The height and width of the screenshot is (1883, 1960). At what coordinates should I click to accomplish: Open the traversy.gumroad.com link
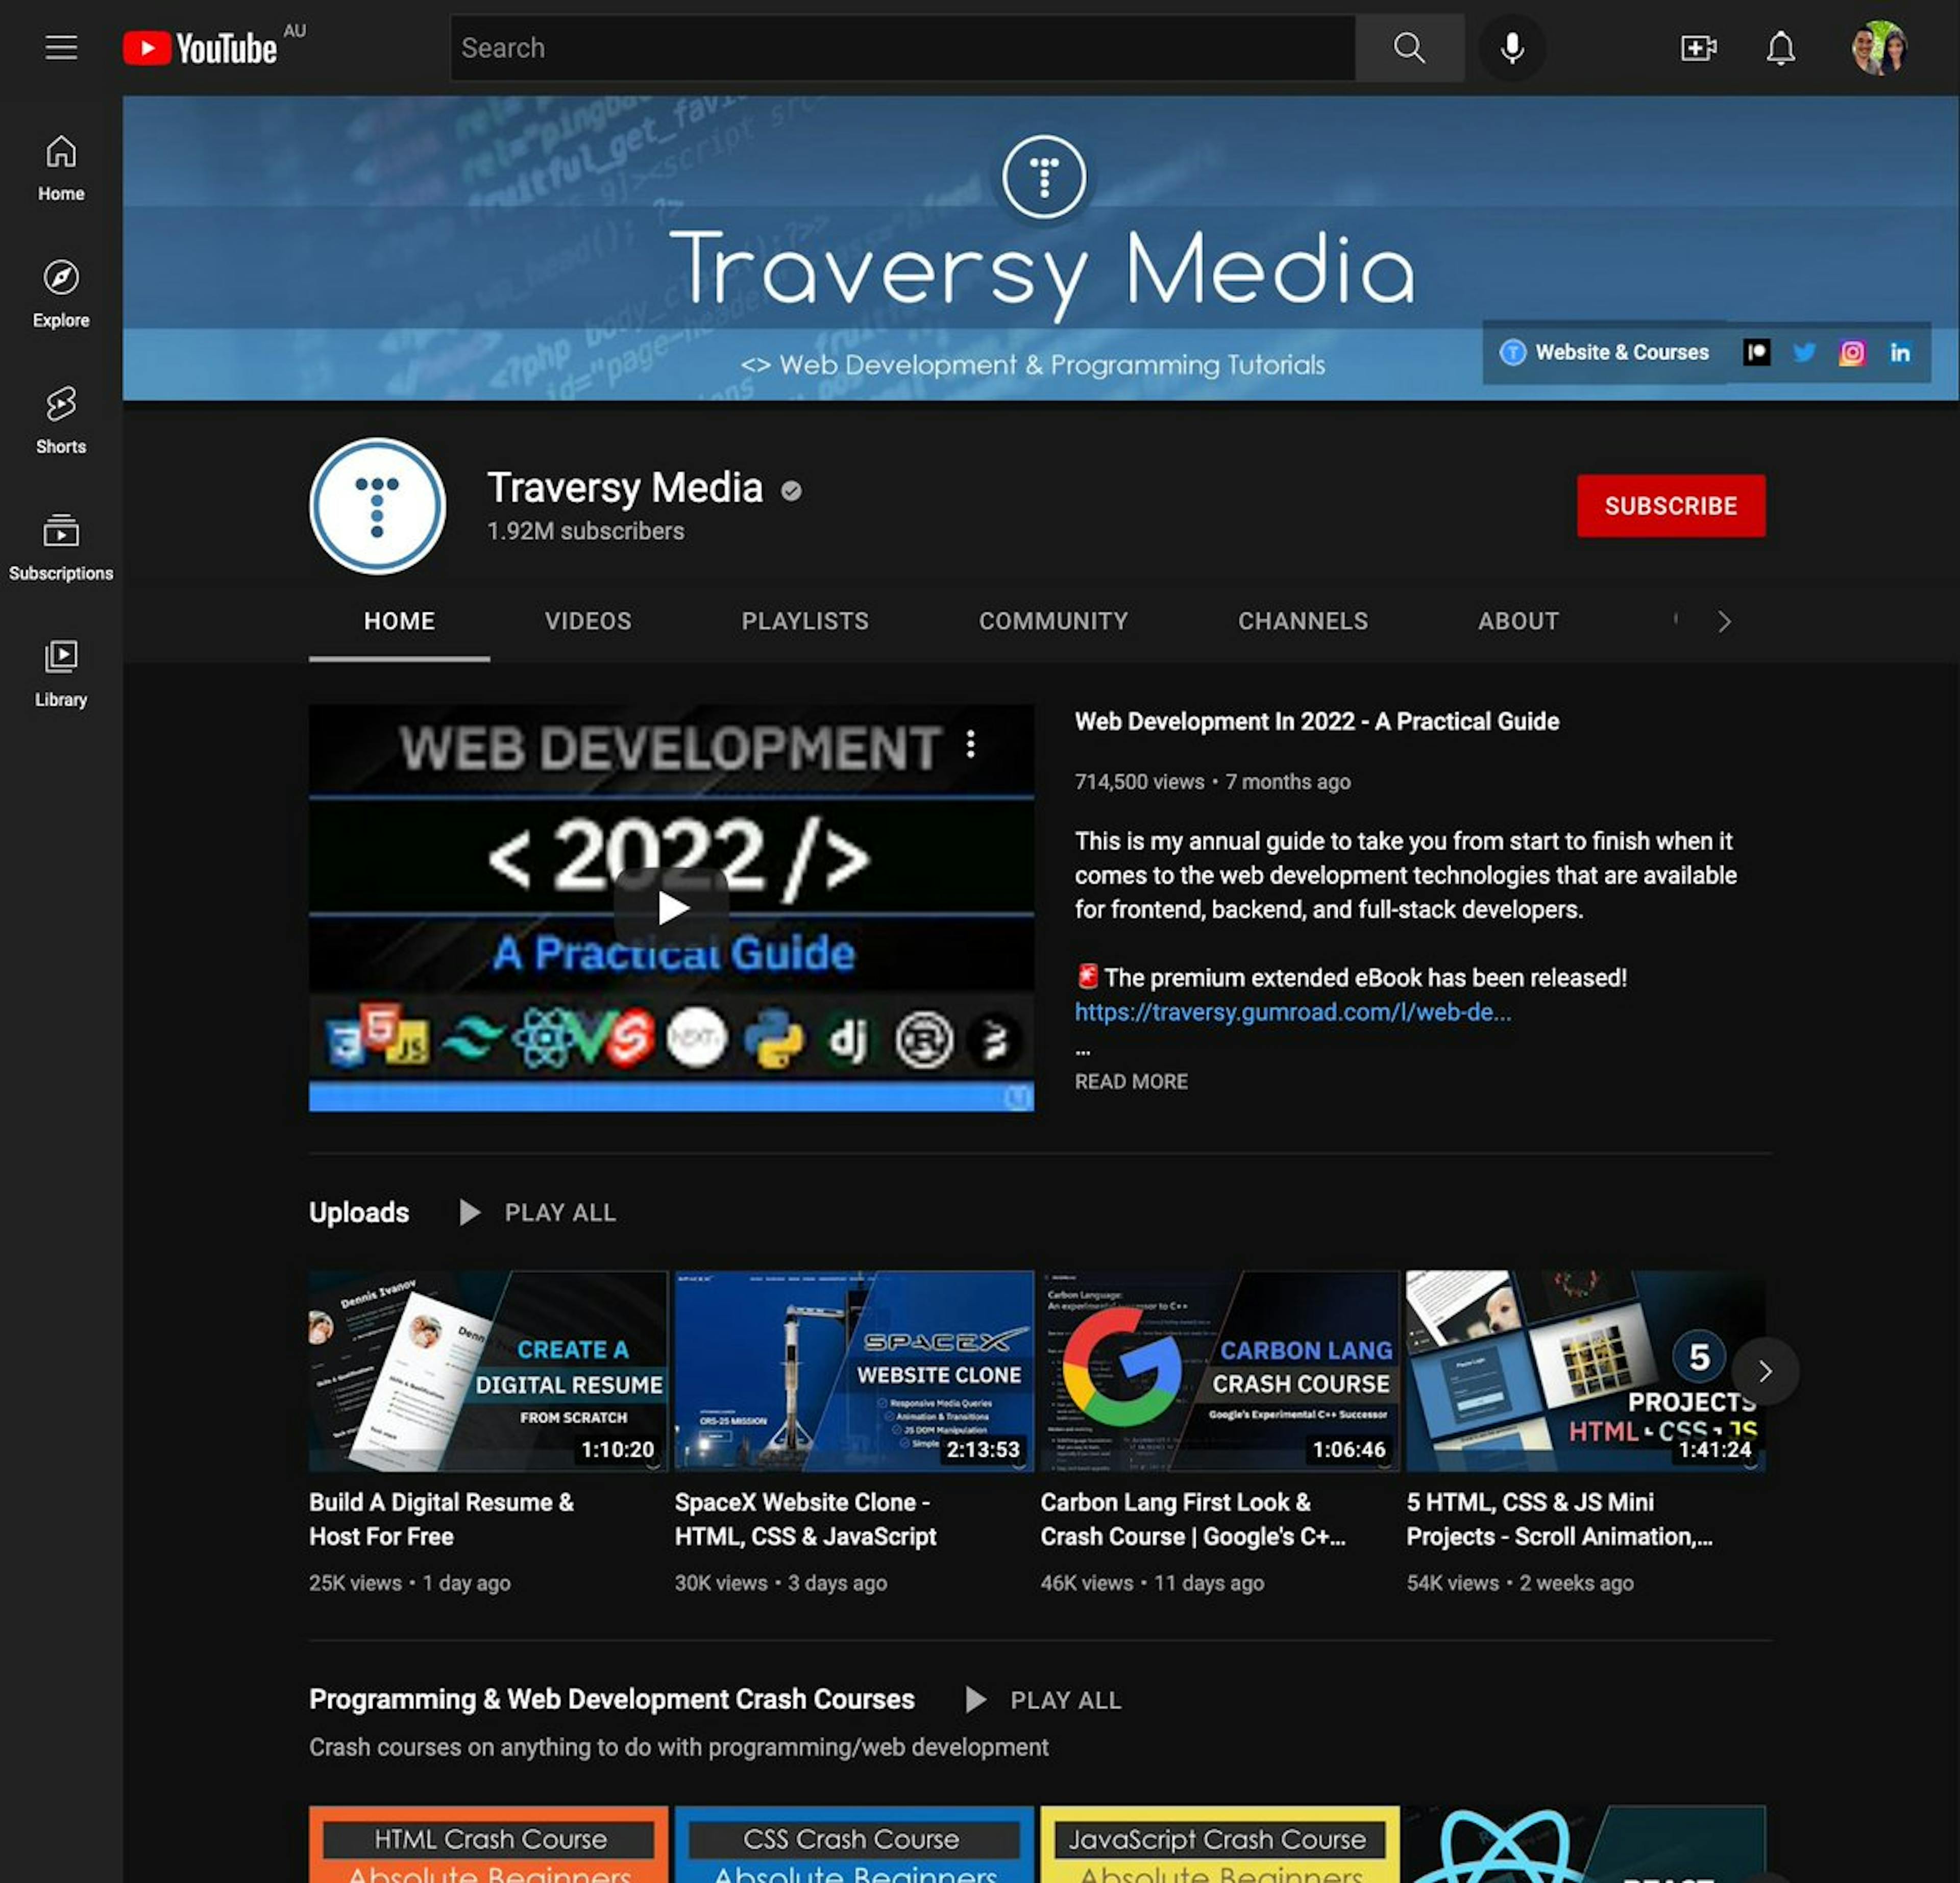point(1292,1012)
